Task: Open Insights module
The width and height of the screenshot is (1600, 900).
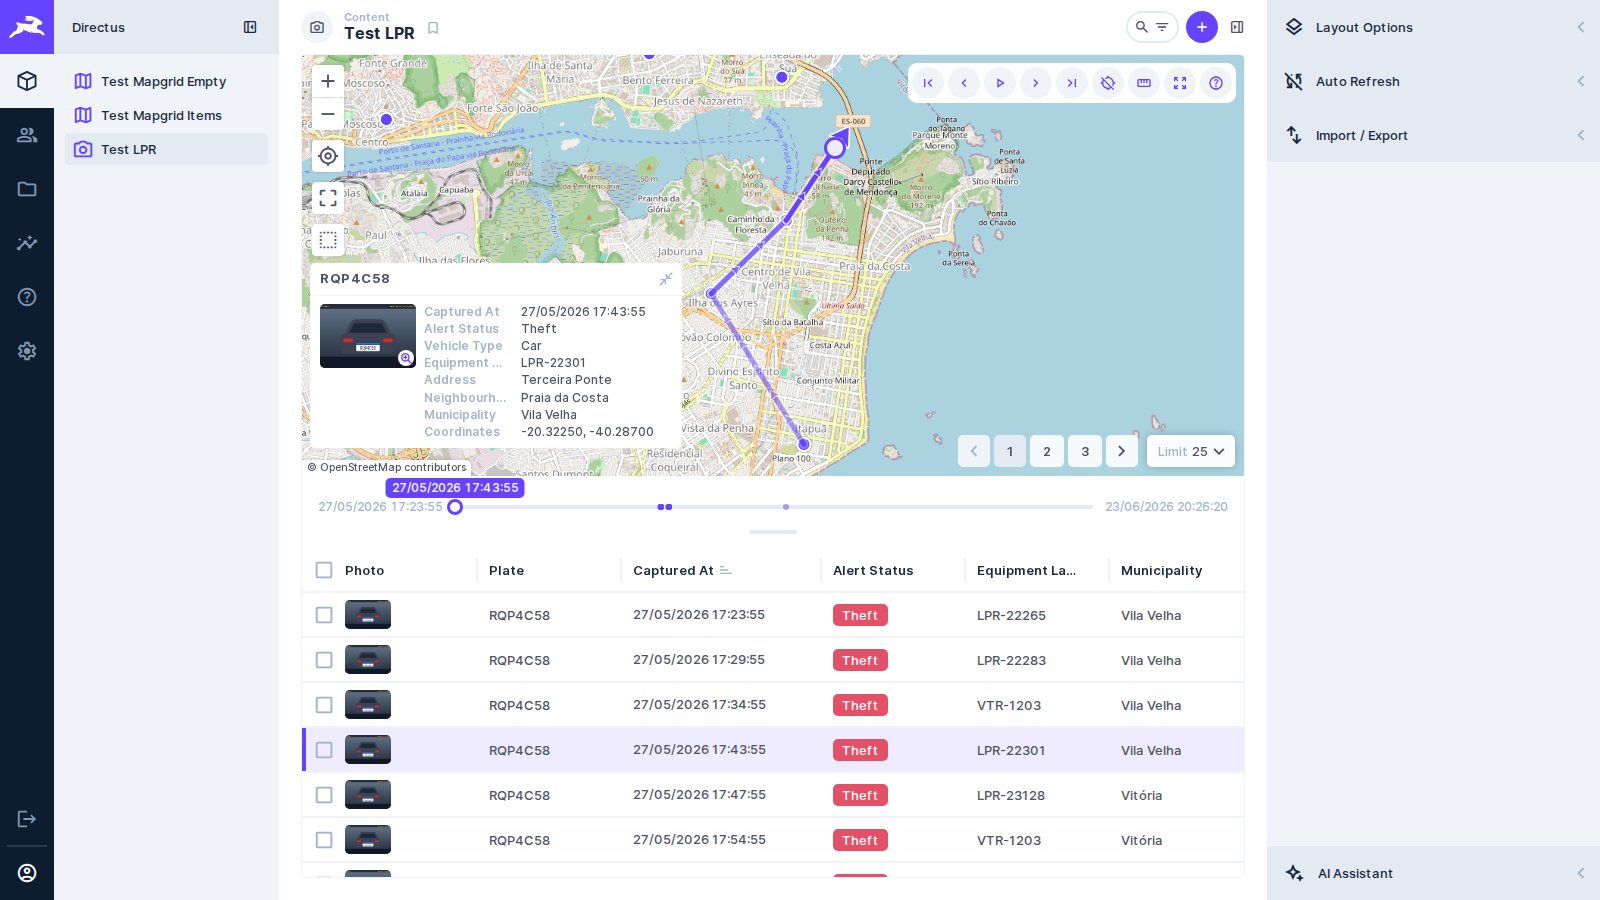Action: coord(27,243)
